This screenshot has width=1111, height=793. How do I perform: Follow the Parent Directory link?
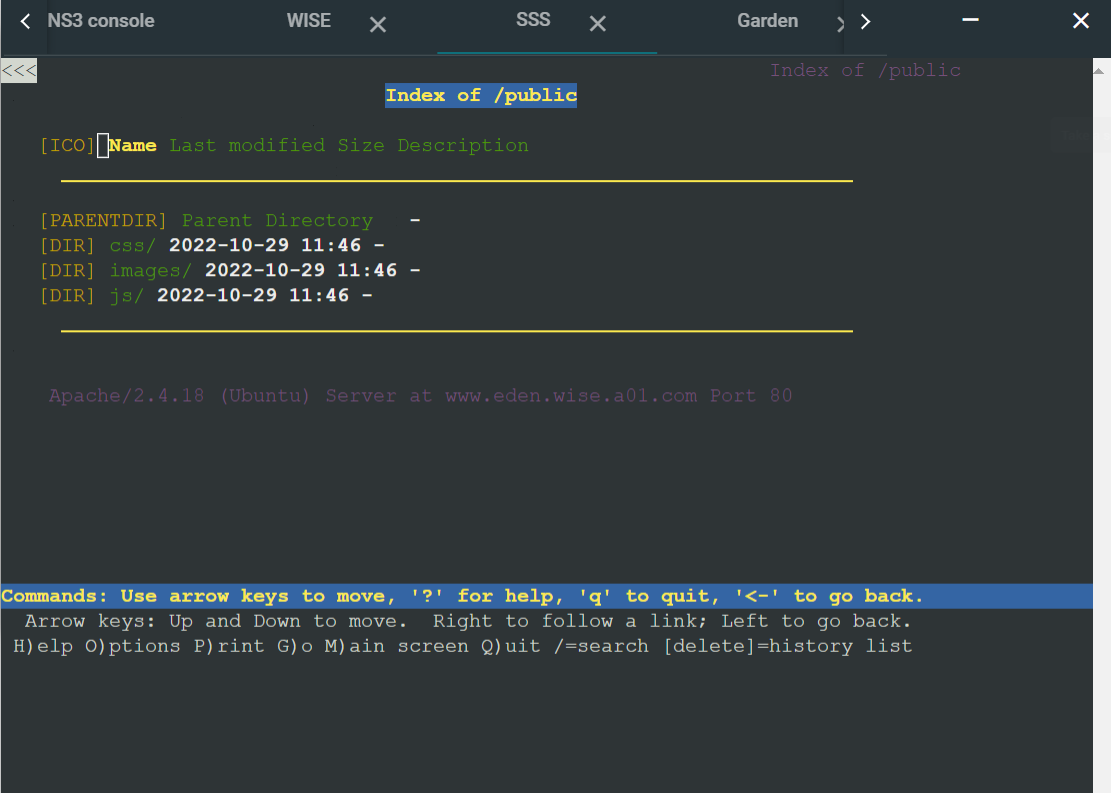pos(276,220)
